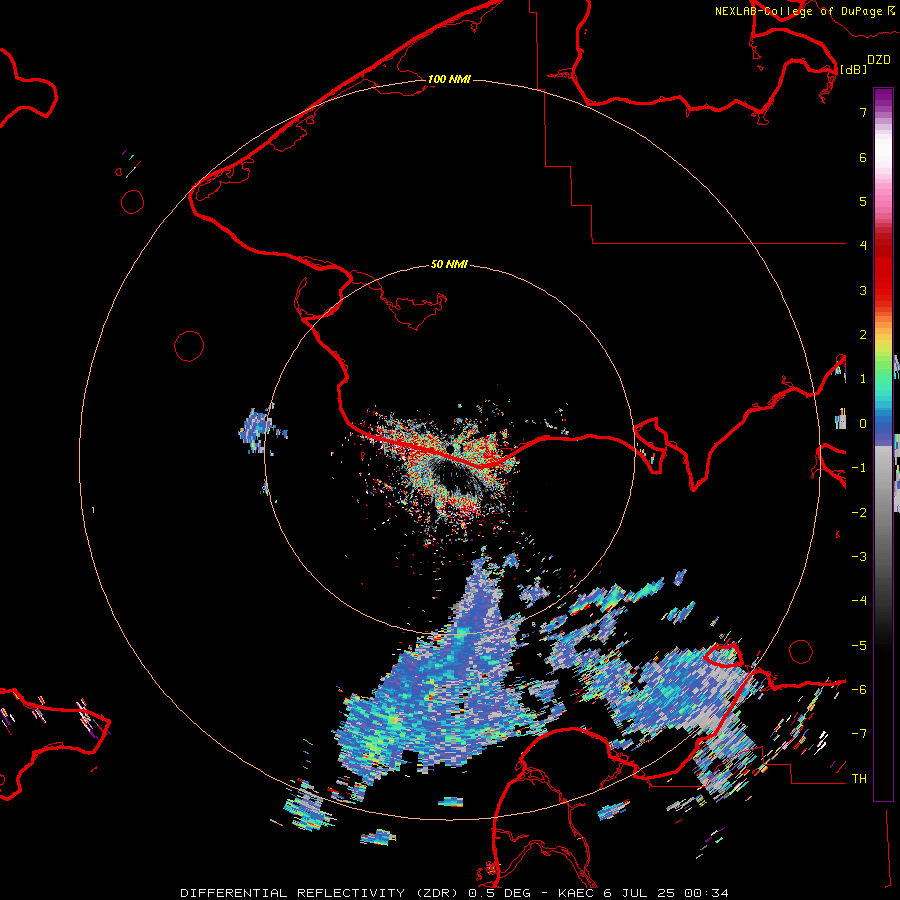
Task: Click the -2 tick label on the color scale
Action: tap(859, 512)
